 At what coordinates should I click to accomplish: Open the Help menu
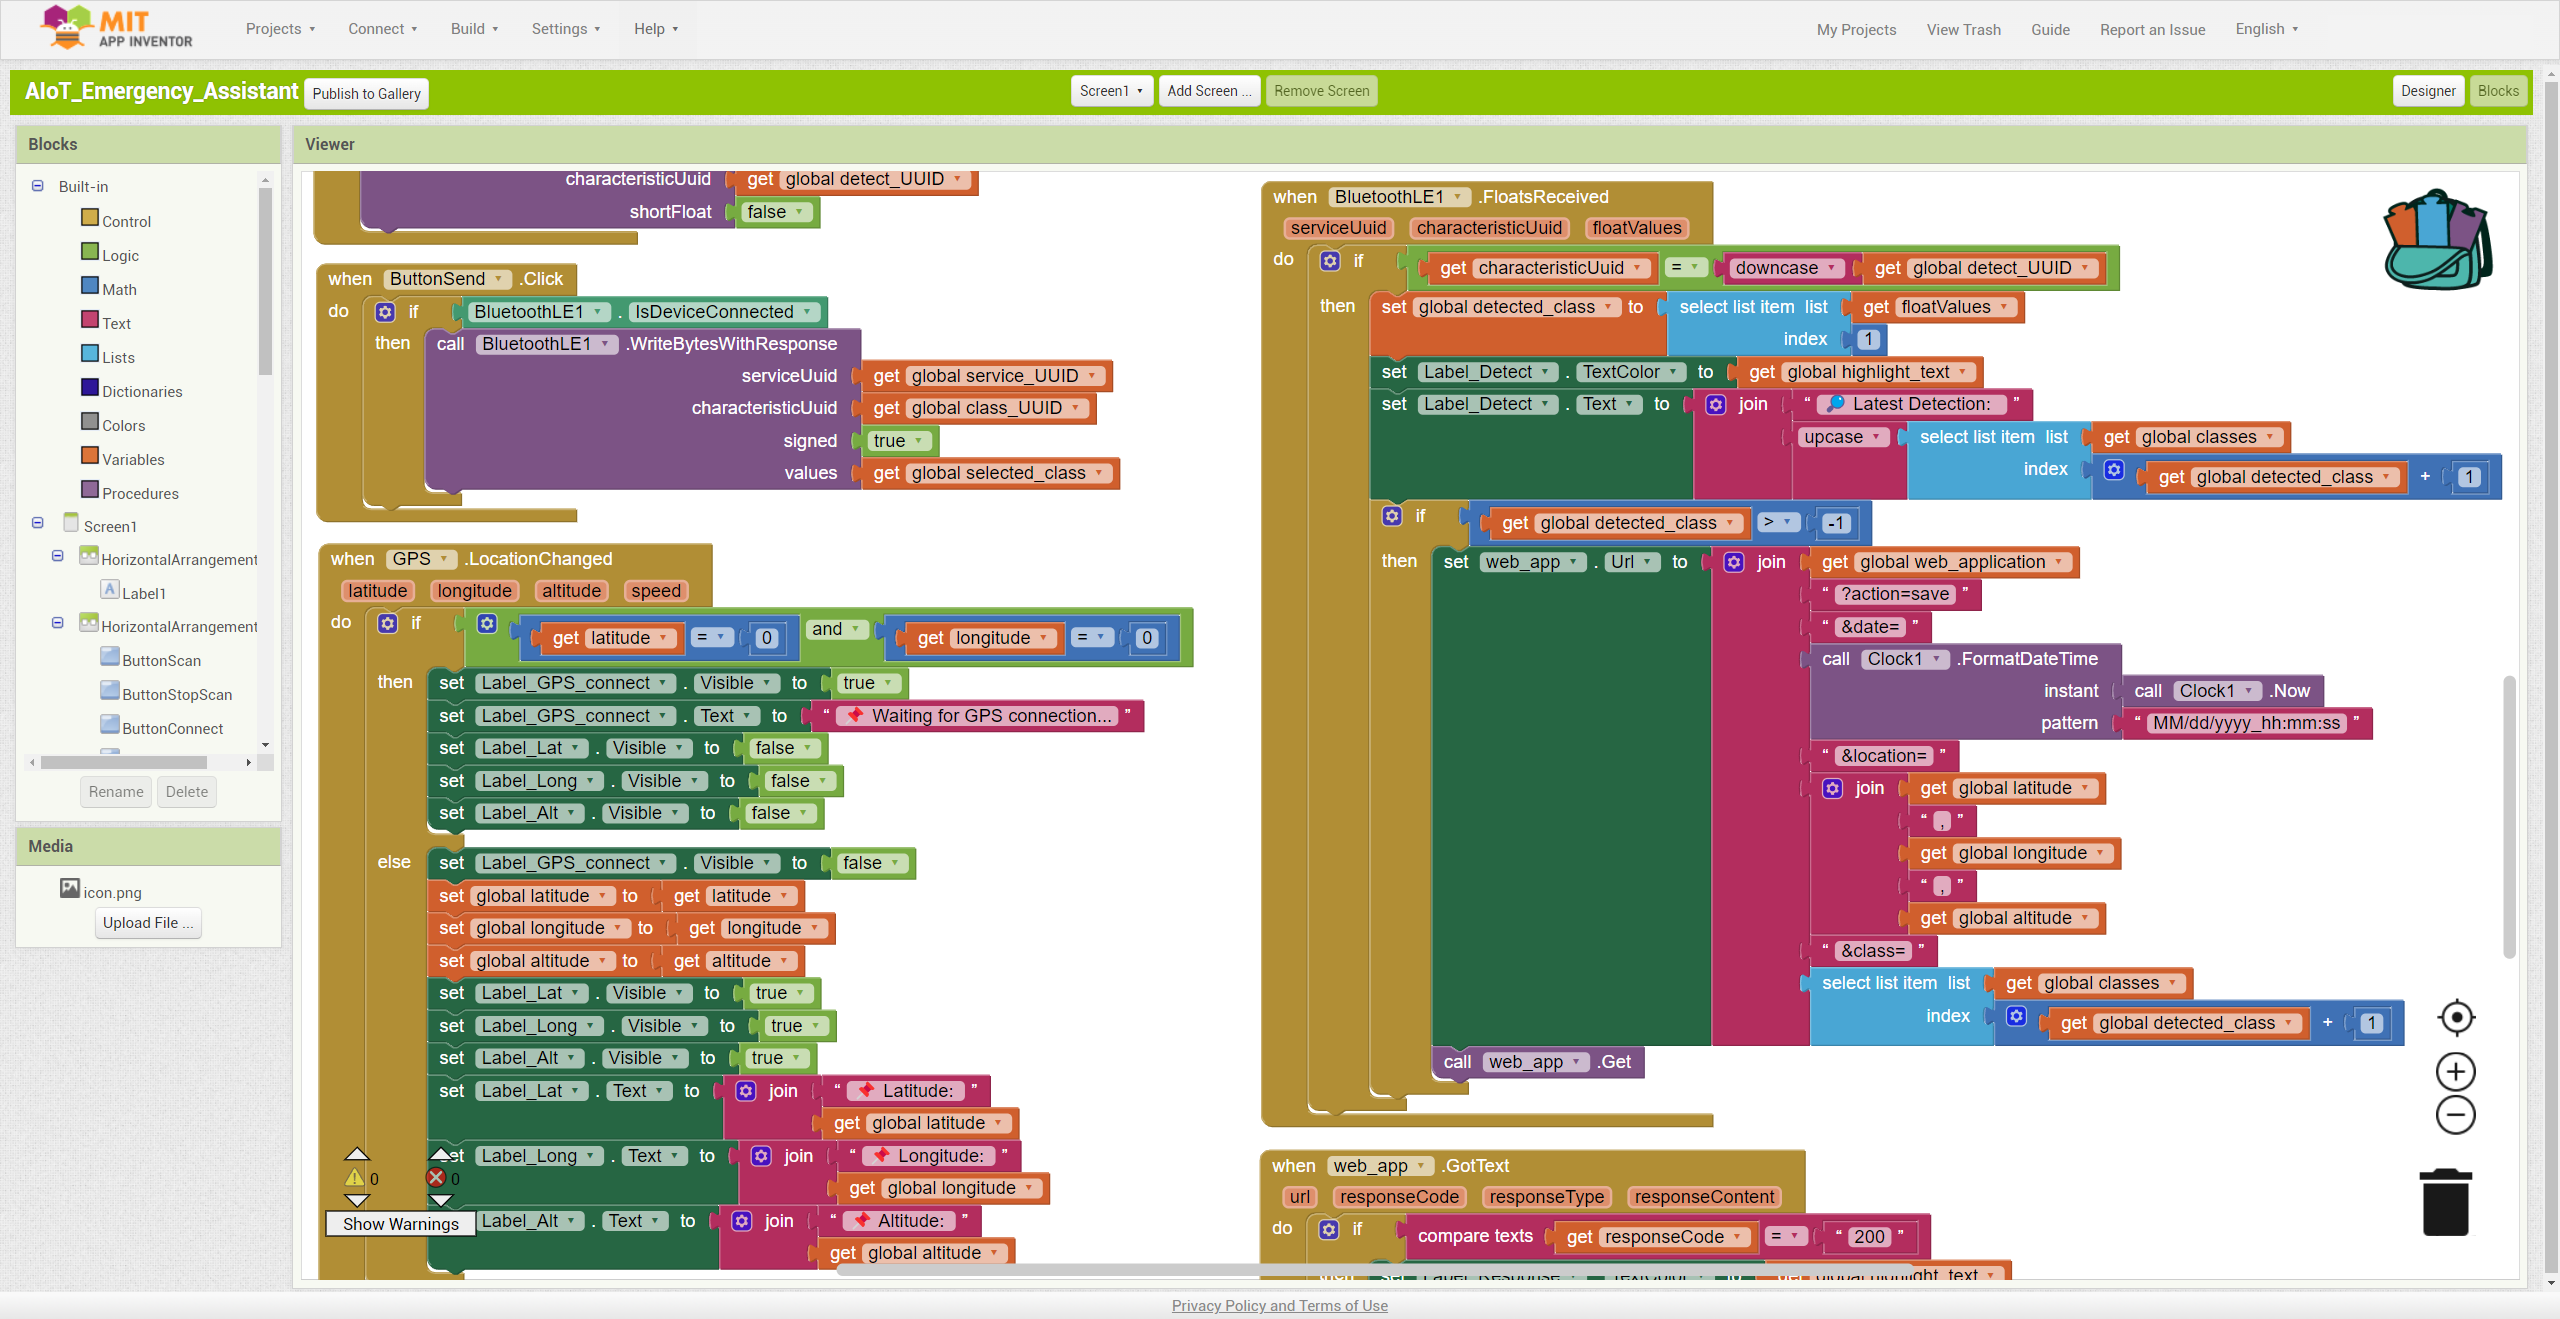(x=655, y=29)
